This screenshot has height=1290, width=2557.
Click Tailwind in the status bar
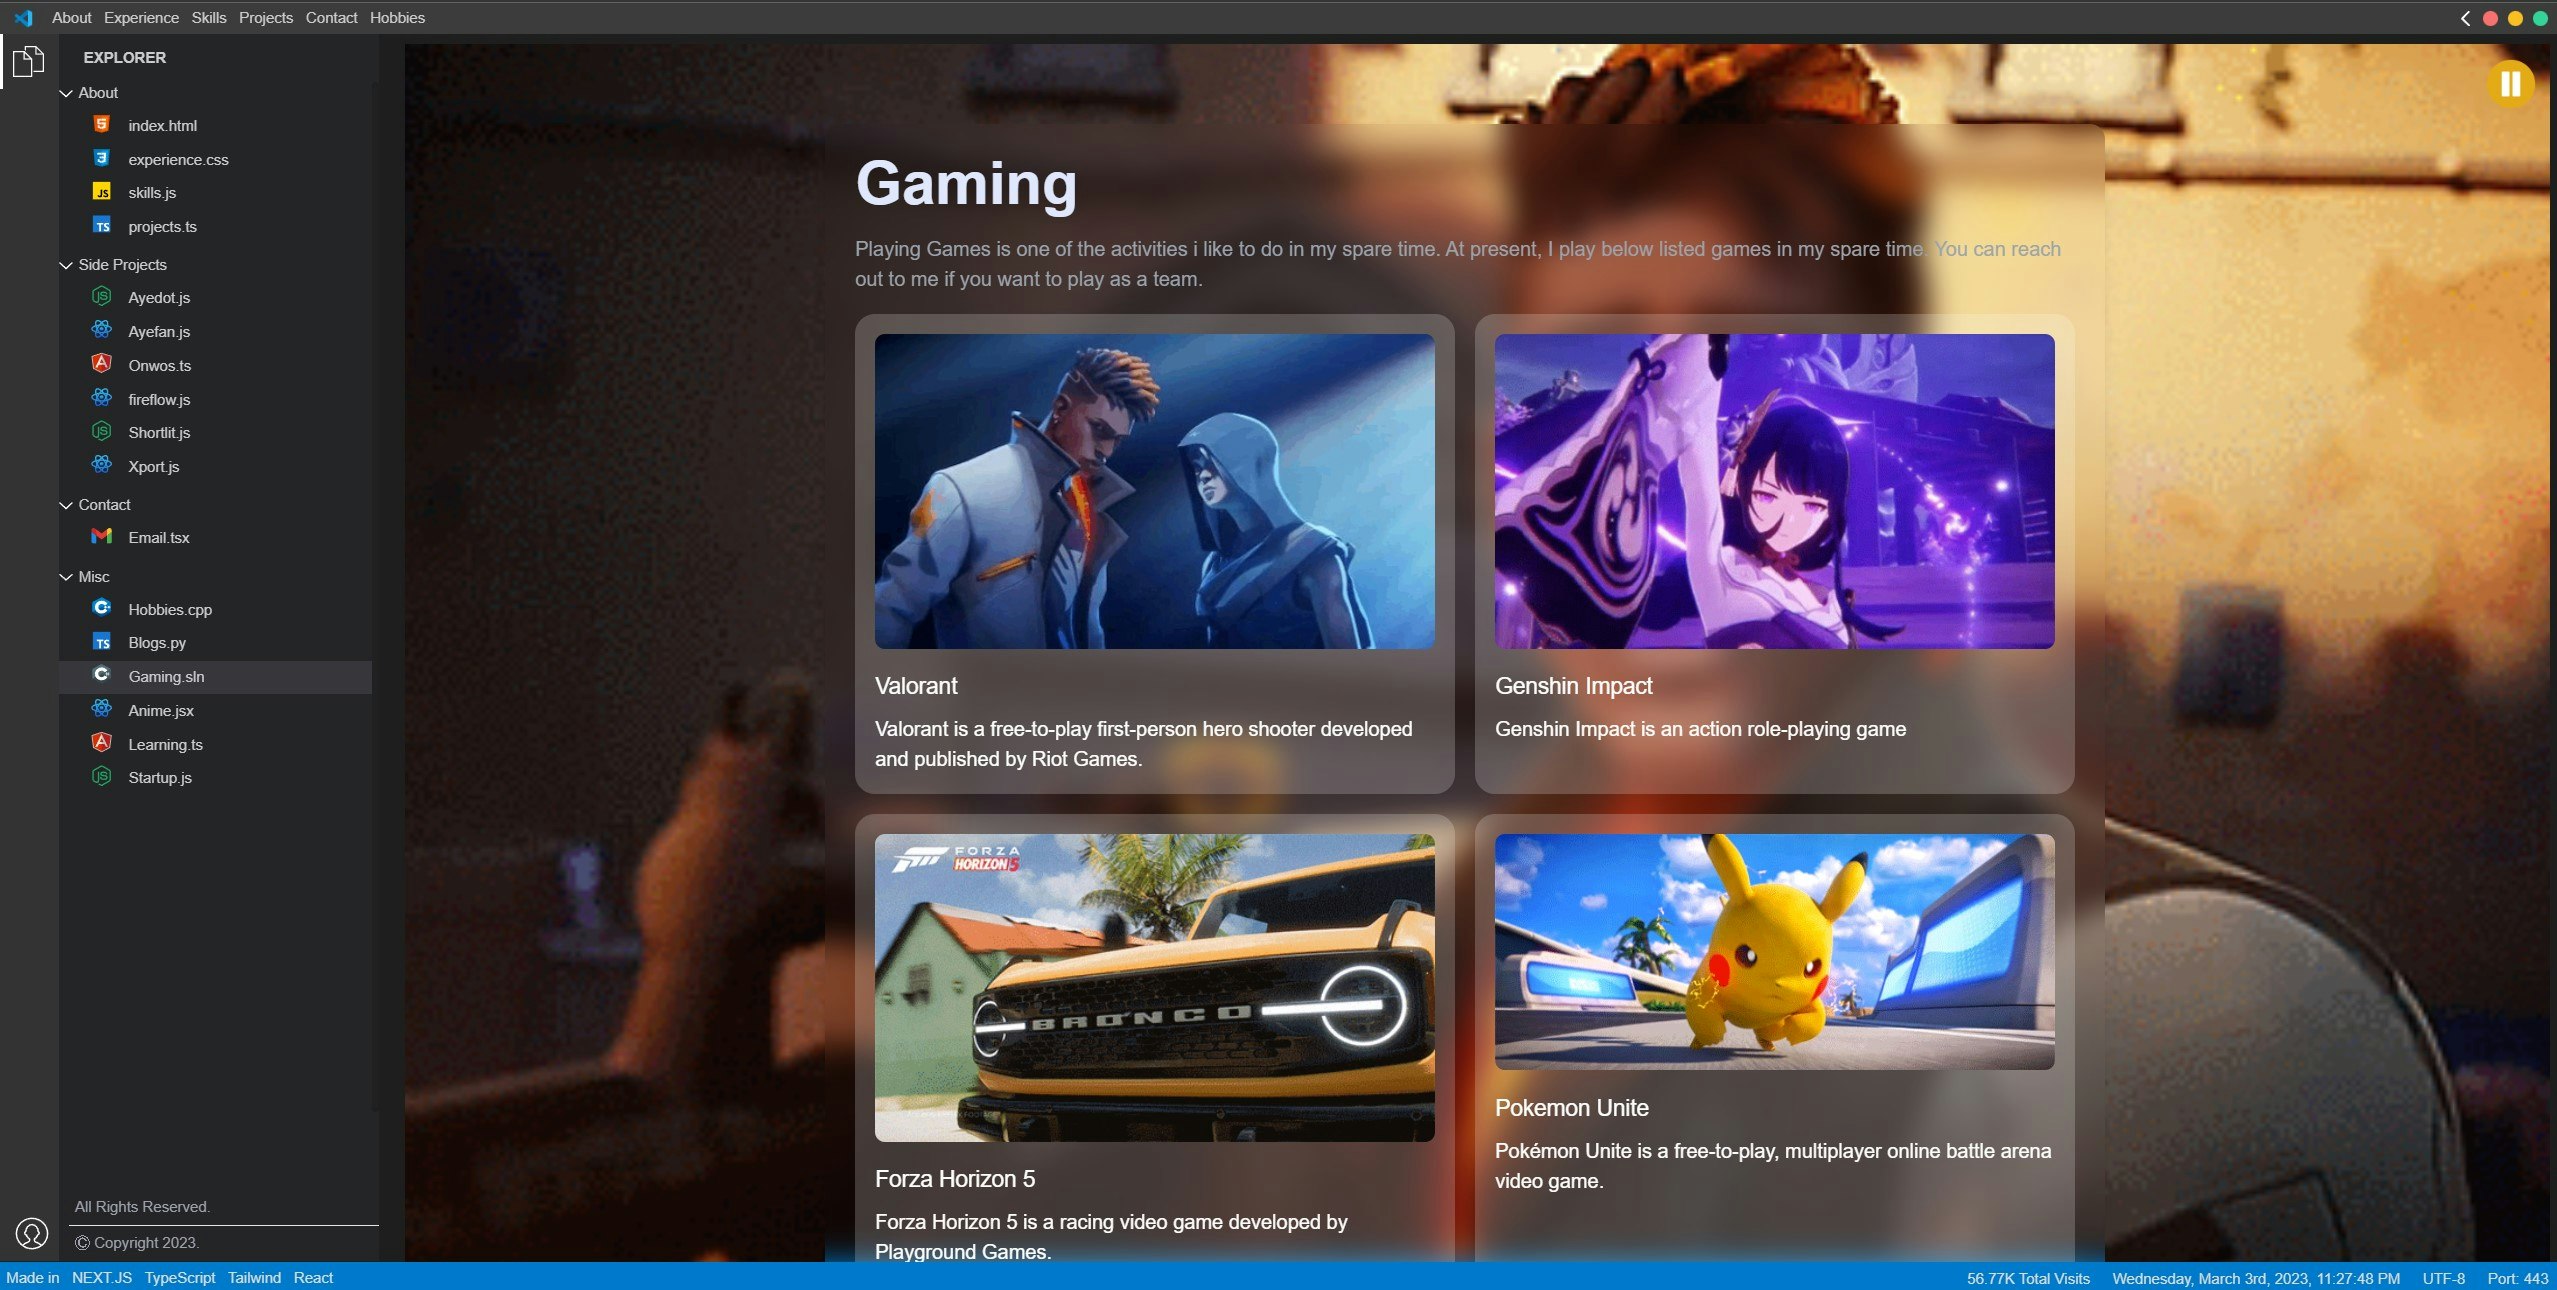click(x=254, y=1278)
